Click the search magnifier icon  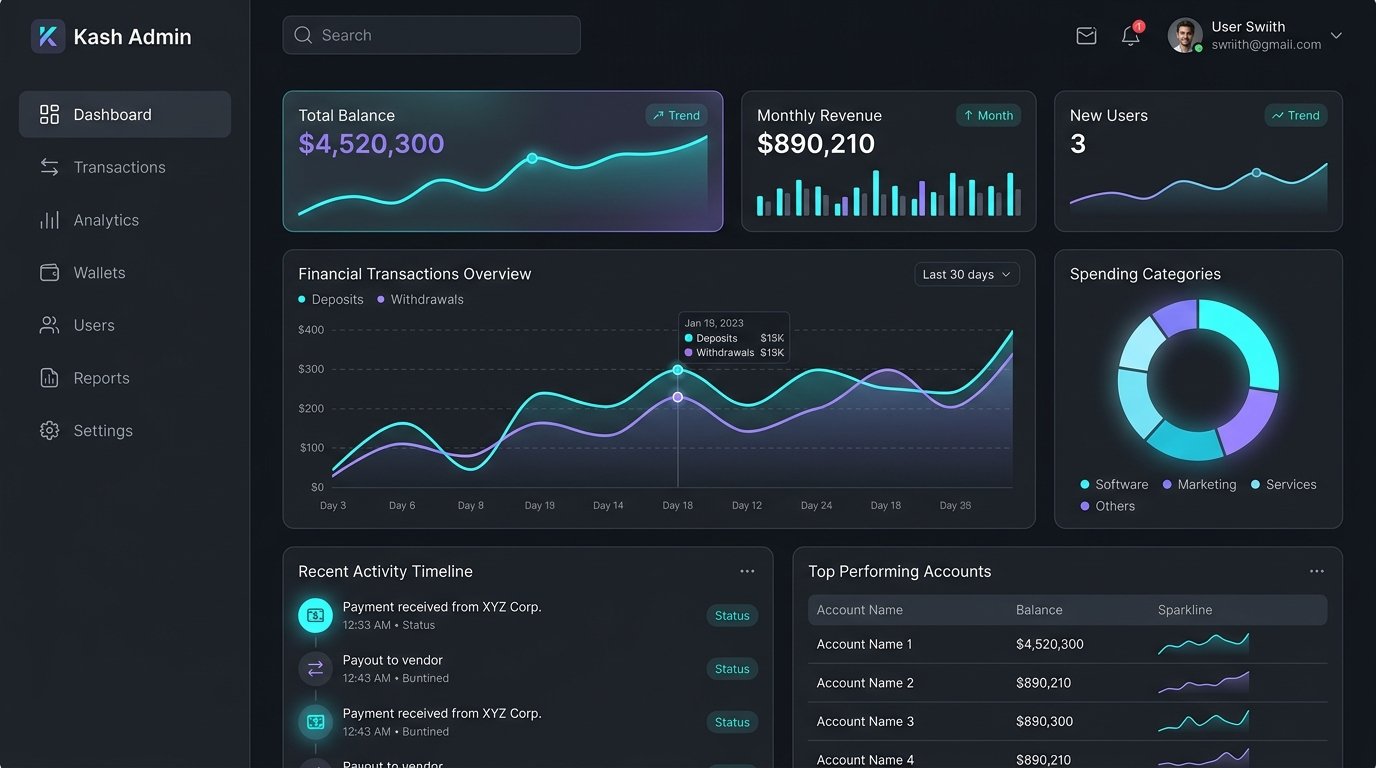click(303, 35)
